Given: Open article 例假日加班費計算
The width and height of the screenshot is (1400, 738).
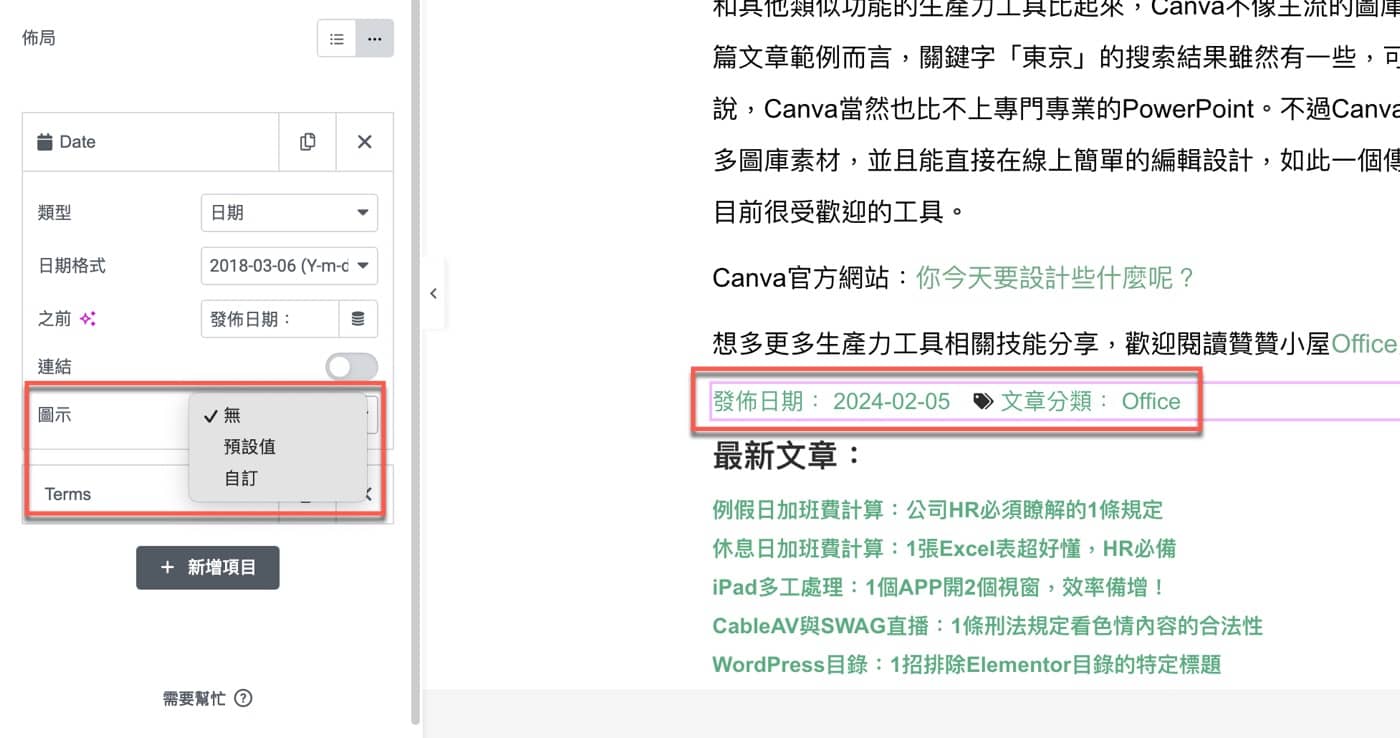Looking at the screenshot, I should (937, 510).
